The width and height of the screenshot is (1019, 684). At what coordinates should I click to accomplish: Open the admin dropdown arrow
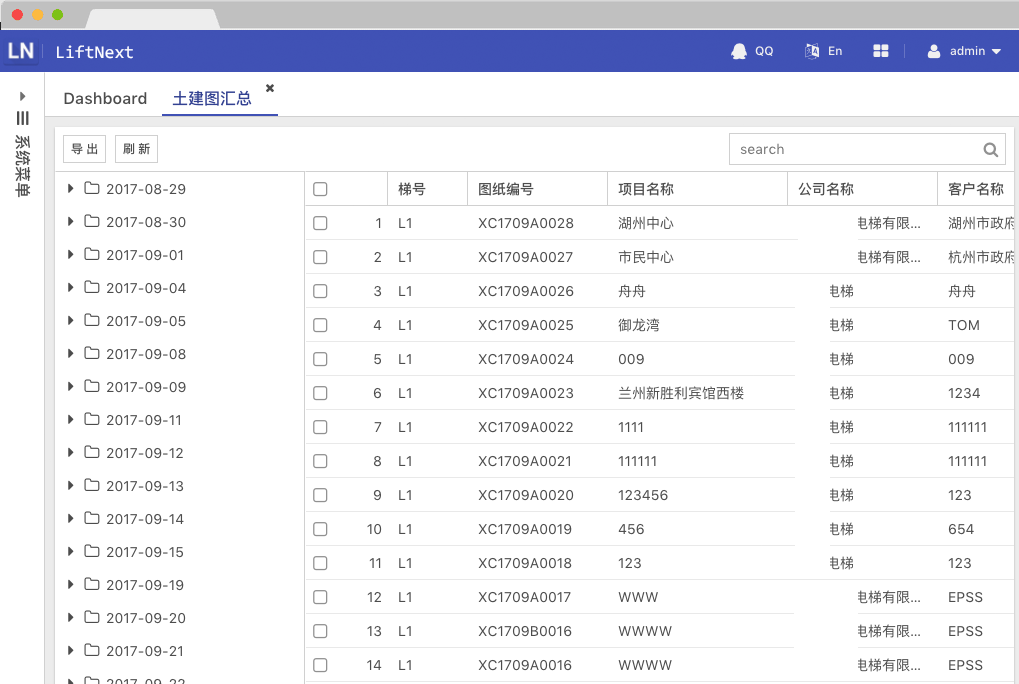click(996, 52)
